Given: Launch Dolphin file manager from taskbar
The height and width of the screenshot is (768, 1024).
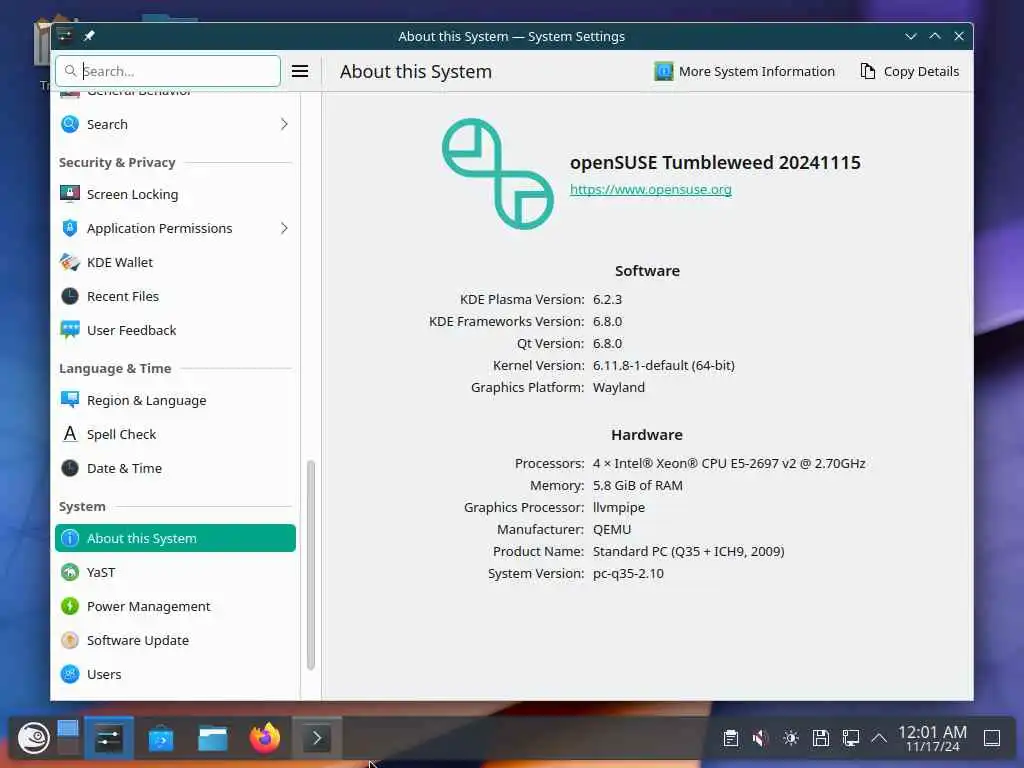Looking at the screenshot, I should click(213, 739).
